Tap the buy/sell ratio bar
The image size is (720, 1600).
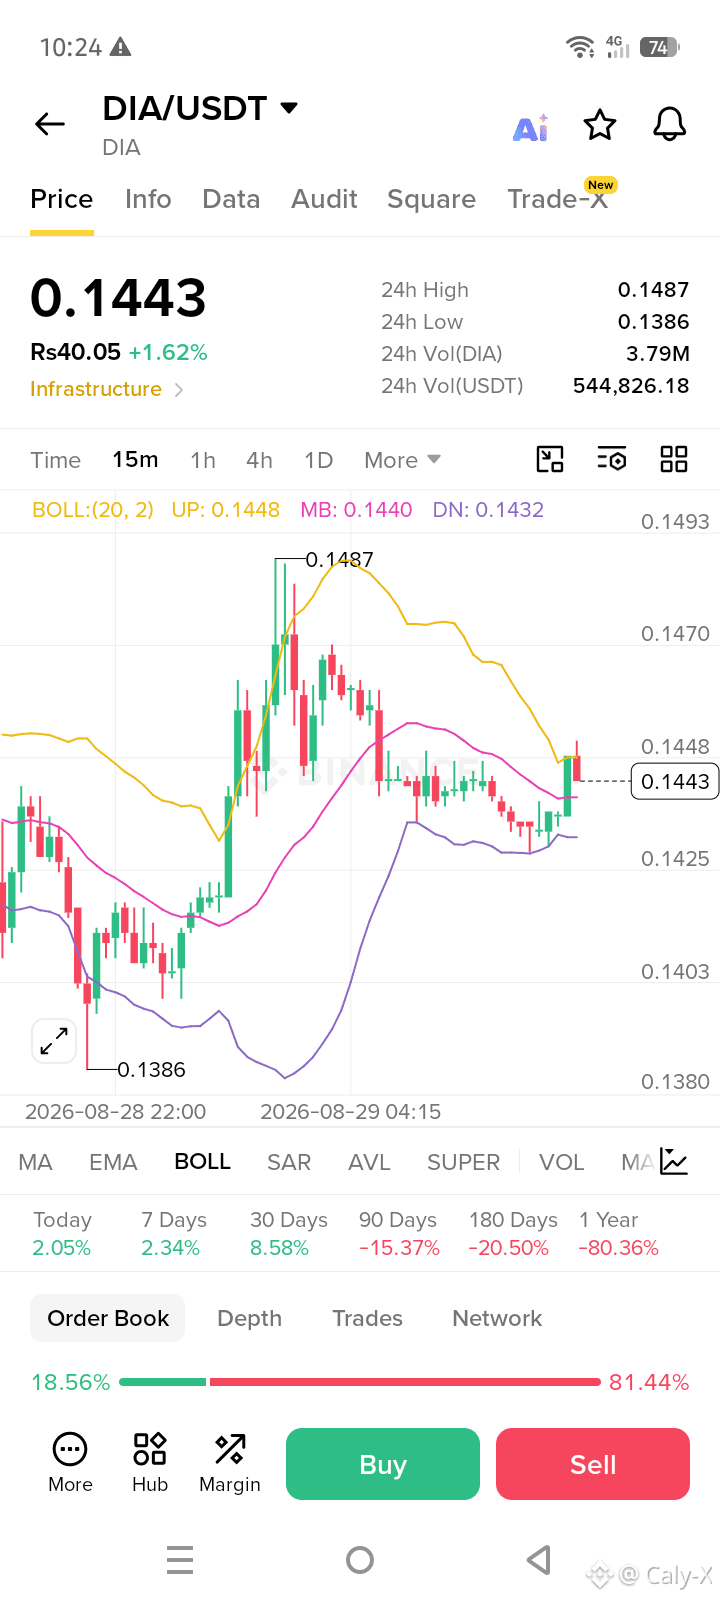point(360,1382)
